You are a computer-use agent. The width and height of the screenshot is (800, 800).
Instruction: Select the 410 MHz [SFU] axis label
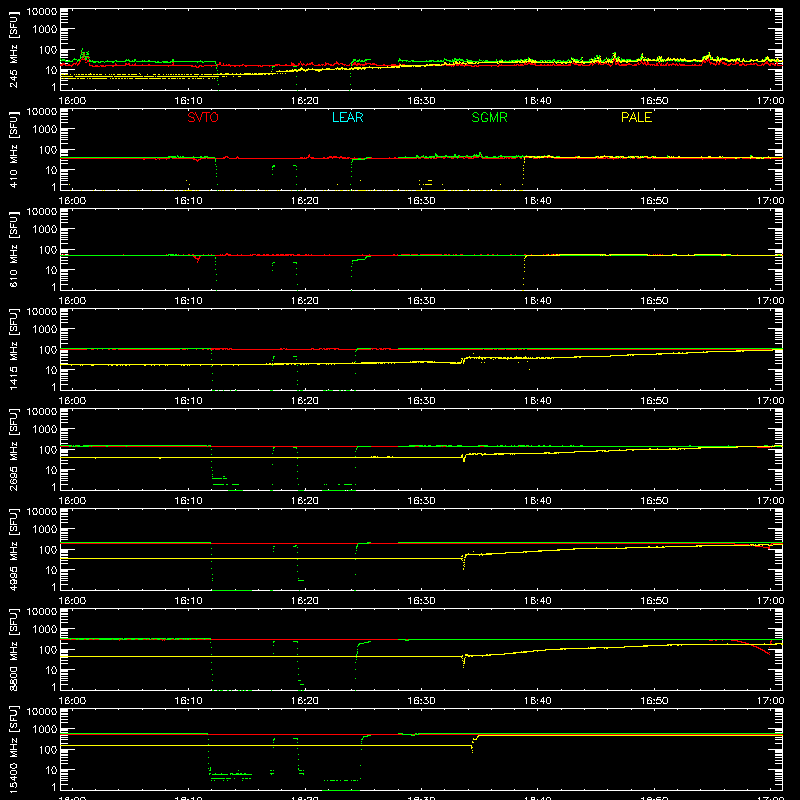click(13, 150)
